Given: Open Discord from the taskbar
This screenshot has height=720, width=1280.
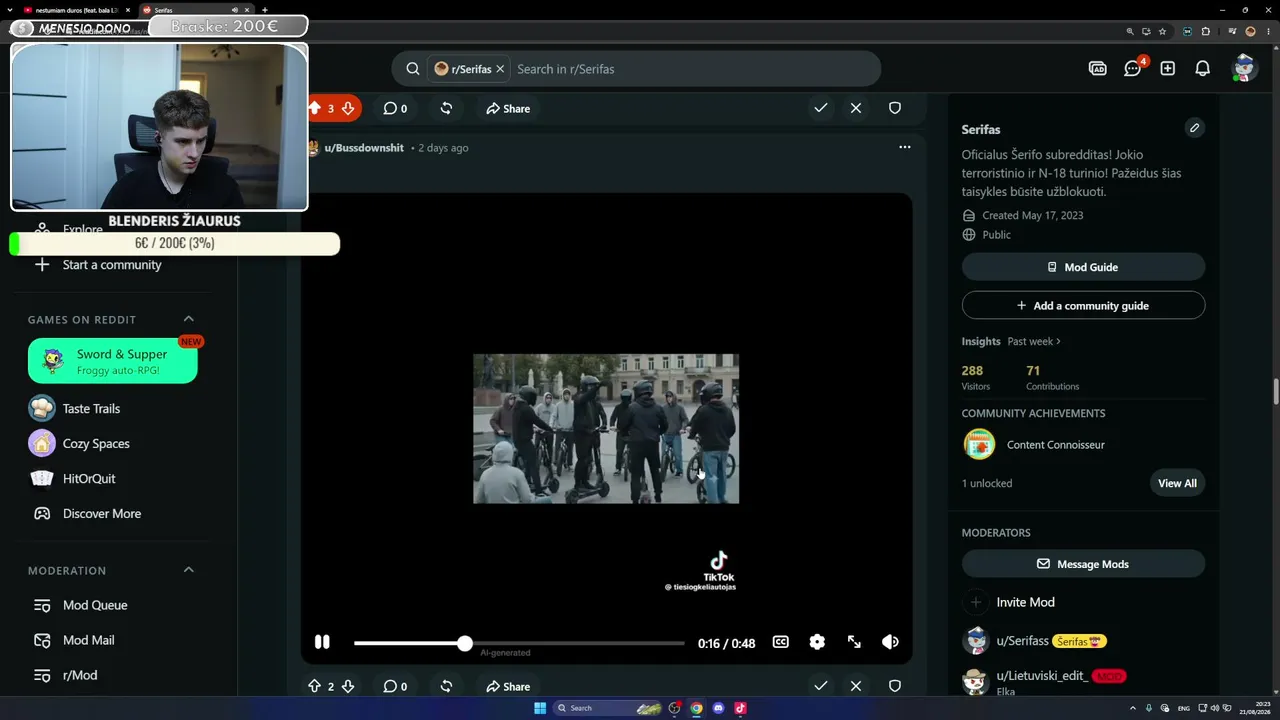Looking at the screenshot, I should pos(718,708).
